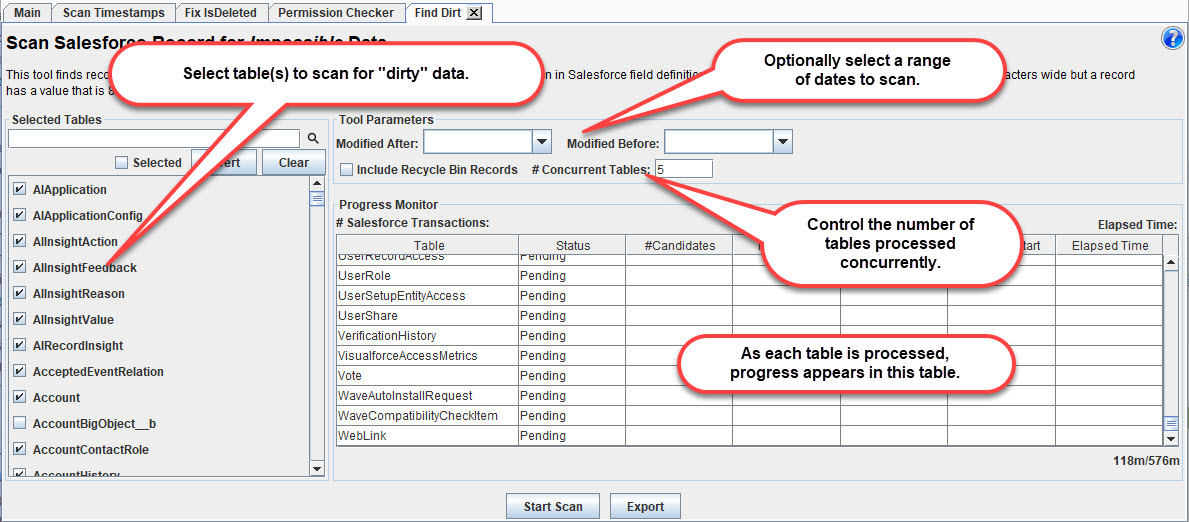Open the Scan Timestamps tab
The height and width of the screenshot is (522, 1189).
tap(112, 13)
